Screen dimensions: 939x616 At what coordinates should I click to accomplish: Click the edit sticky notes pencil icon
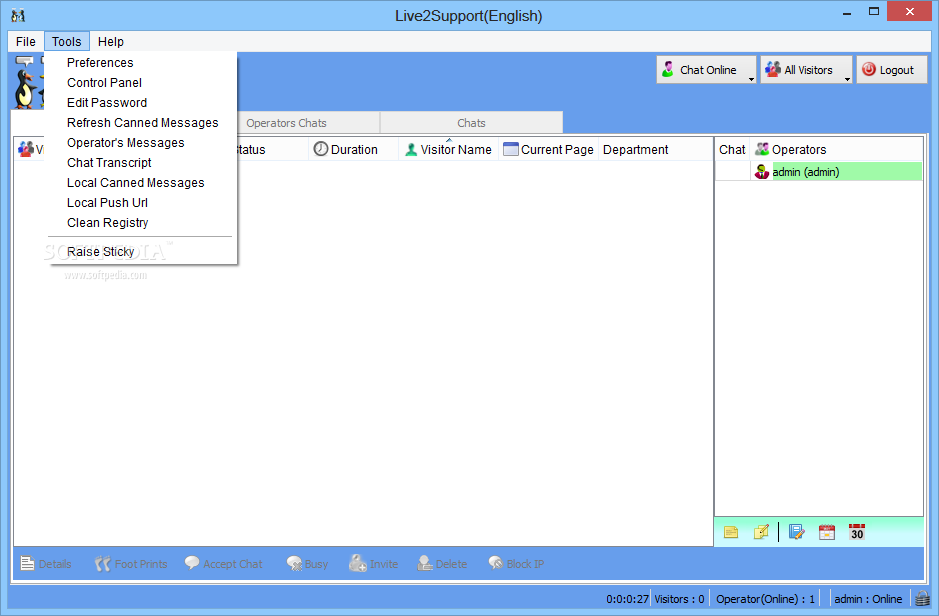tap(761, 532)
